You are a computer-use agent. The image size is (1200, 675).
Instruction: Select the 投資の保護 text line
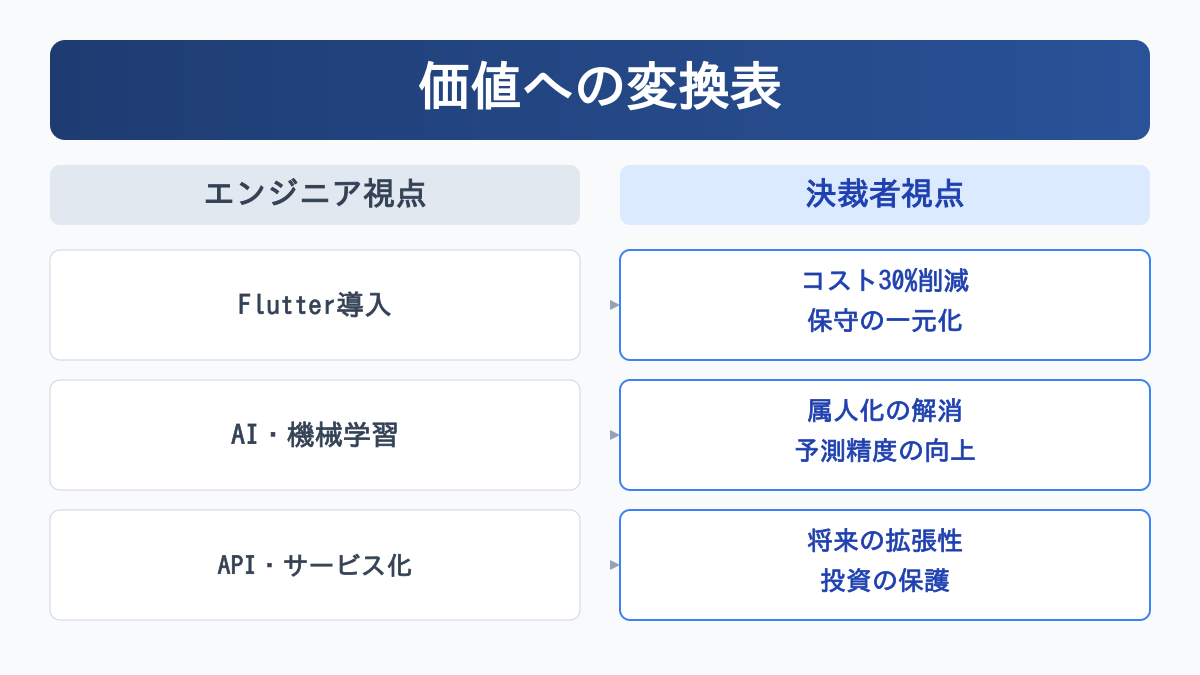(x=884, y=581)
